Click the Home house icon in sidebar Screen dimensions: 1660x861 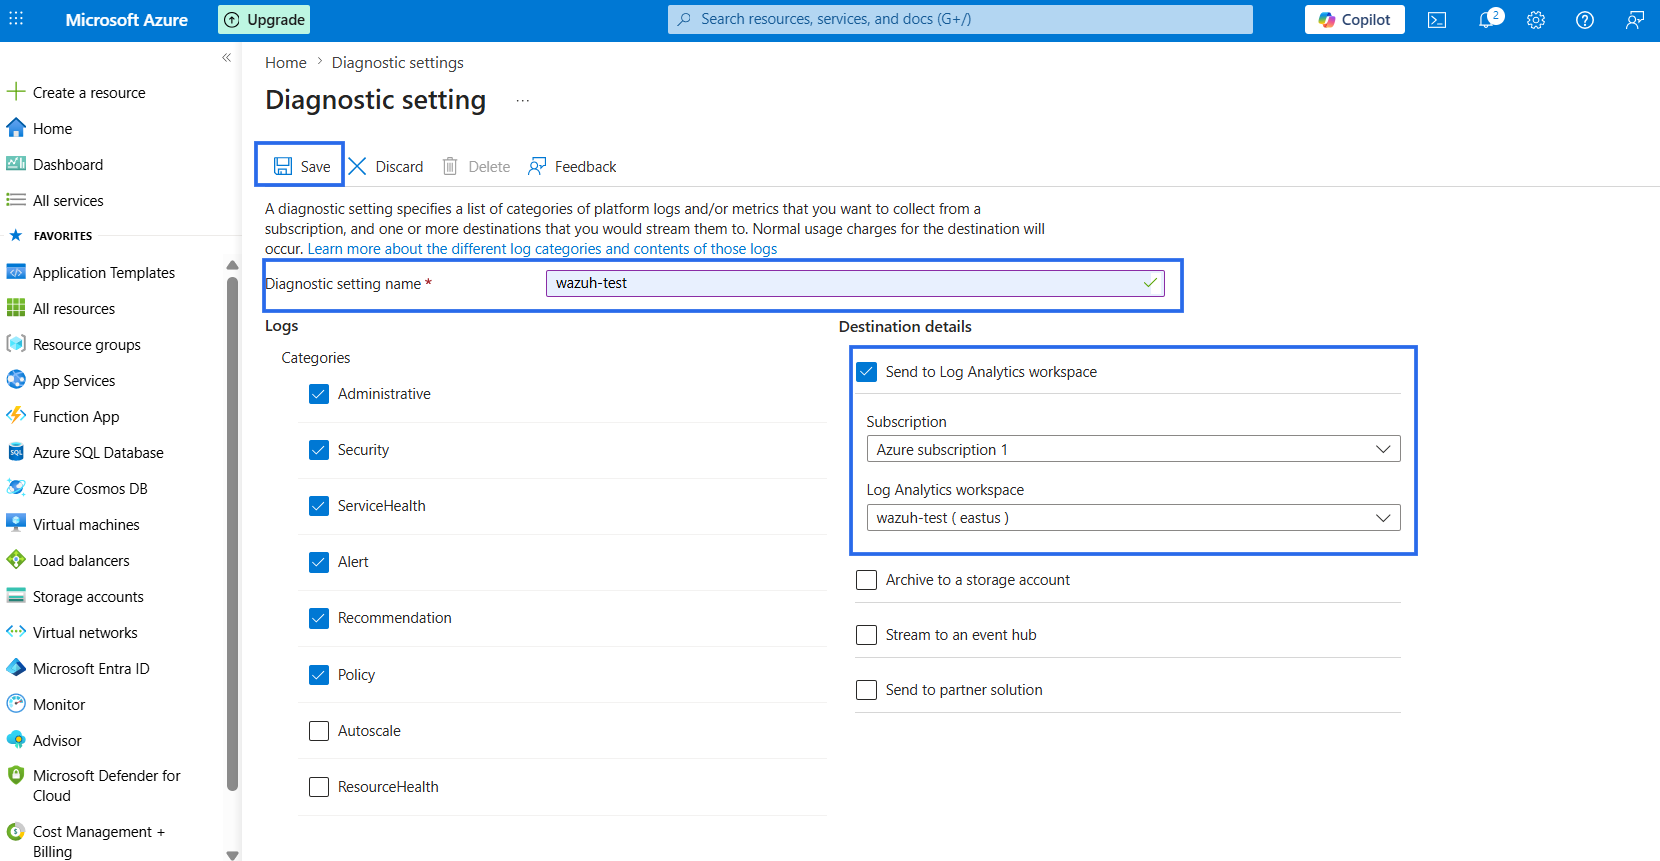(x=16, y=128)
